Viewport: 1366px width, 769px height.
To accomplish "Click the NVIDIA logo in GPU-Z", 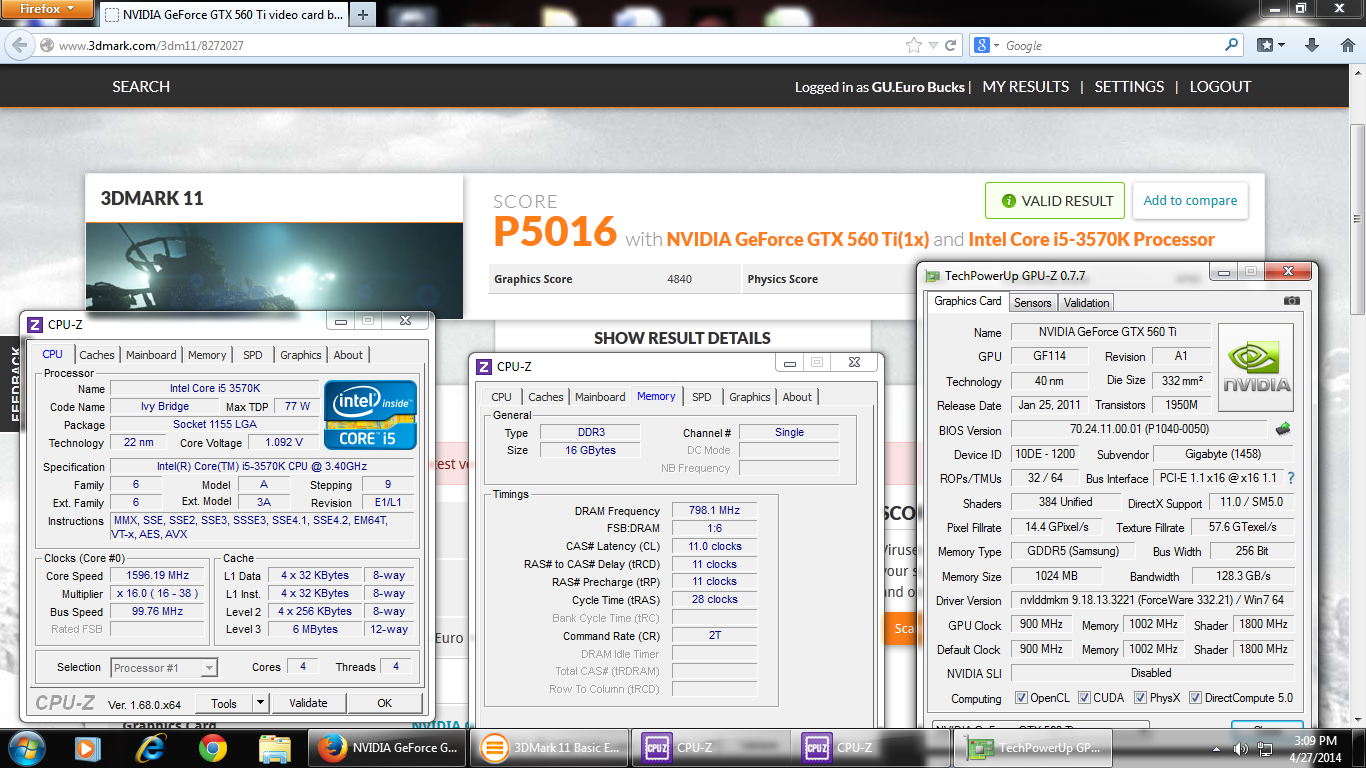I will pyautogui.click(x=1255, y=367).
